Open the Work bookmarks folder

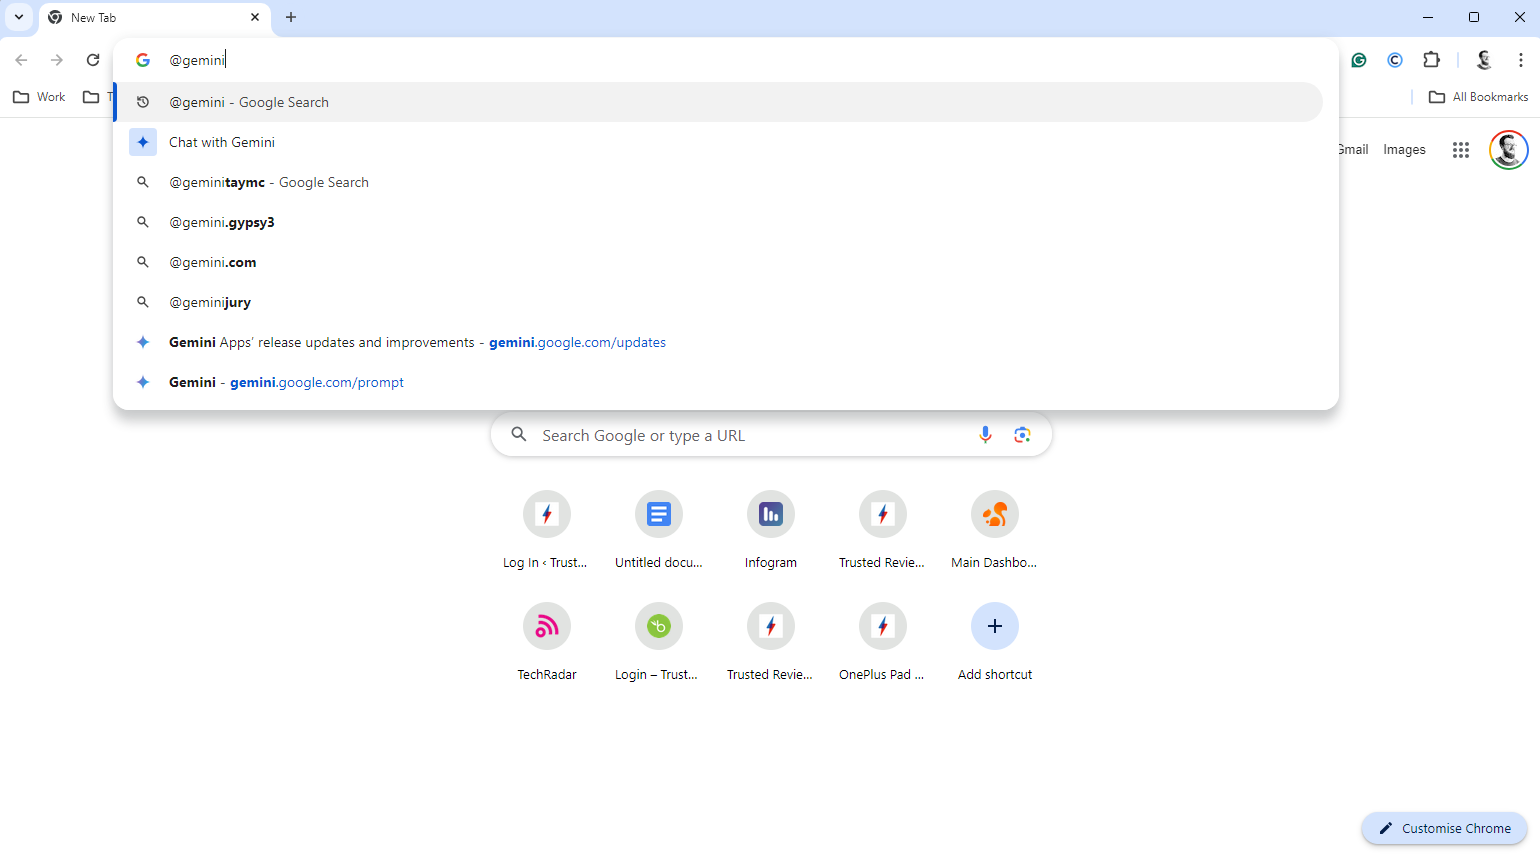(x=39, y=97)
